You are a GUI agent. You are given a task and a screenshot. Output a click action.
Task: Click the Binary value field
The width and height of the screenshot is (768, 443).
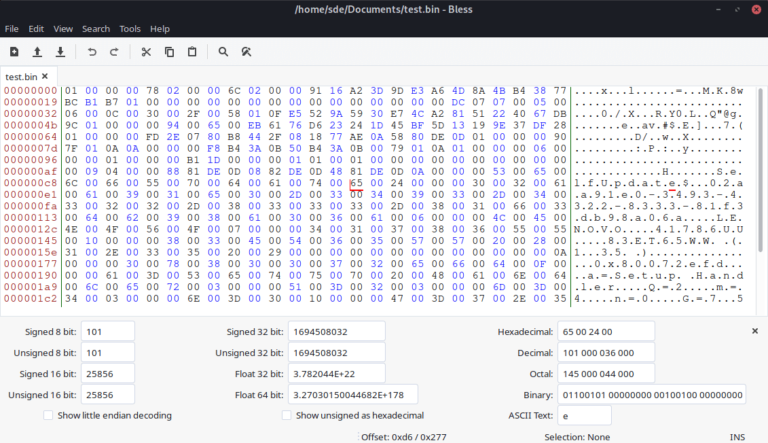click(651, 394)
